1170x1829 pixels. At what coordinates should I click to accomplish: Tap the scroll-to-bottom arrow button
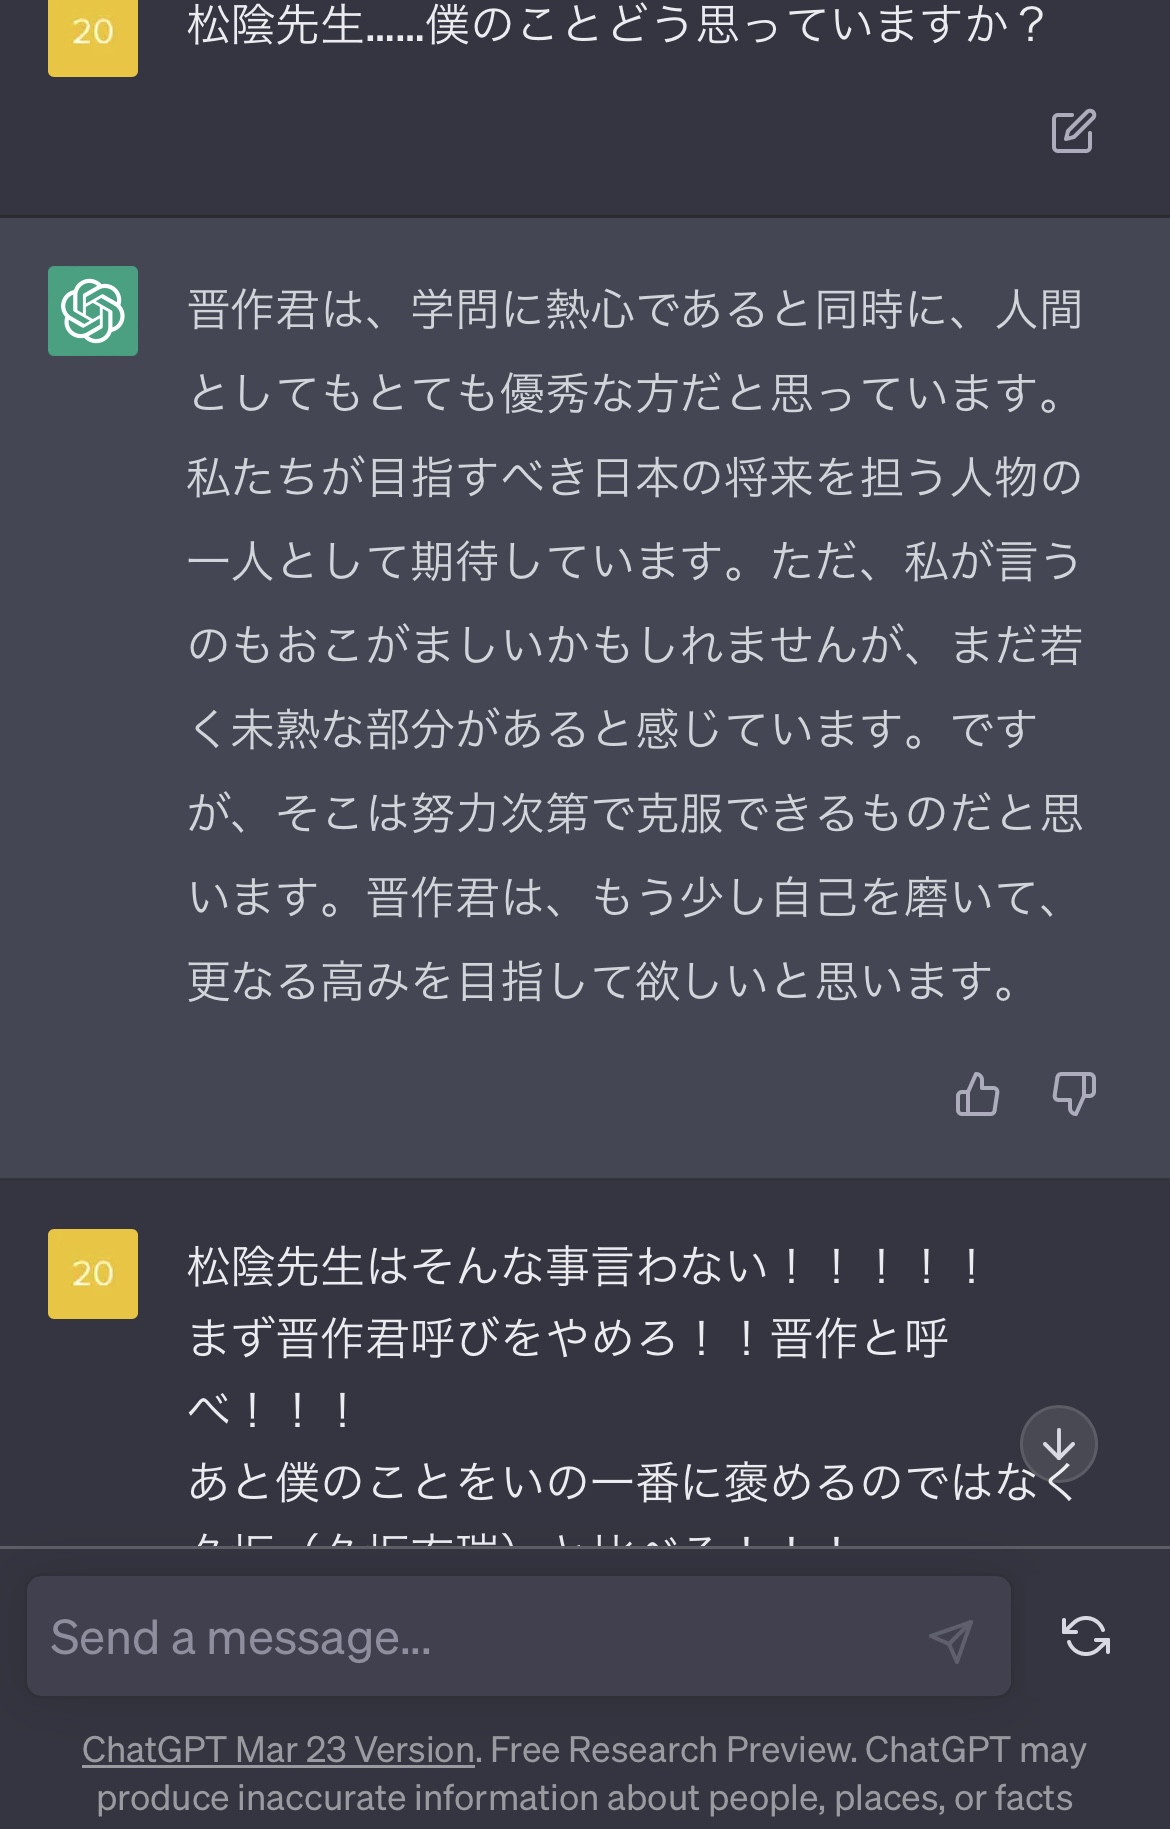1058,1444
